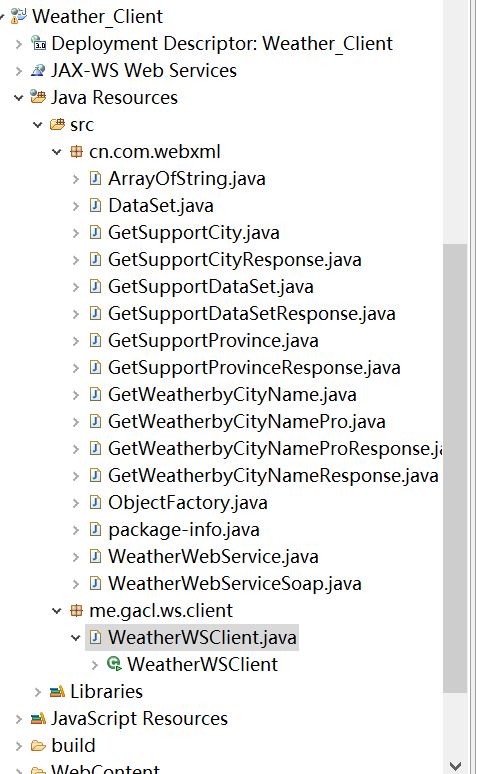Expand the Libraries node
Screen dimensions: 478x774
[38, 692]
